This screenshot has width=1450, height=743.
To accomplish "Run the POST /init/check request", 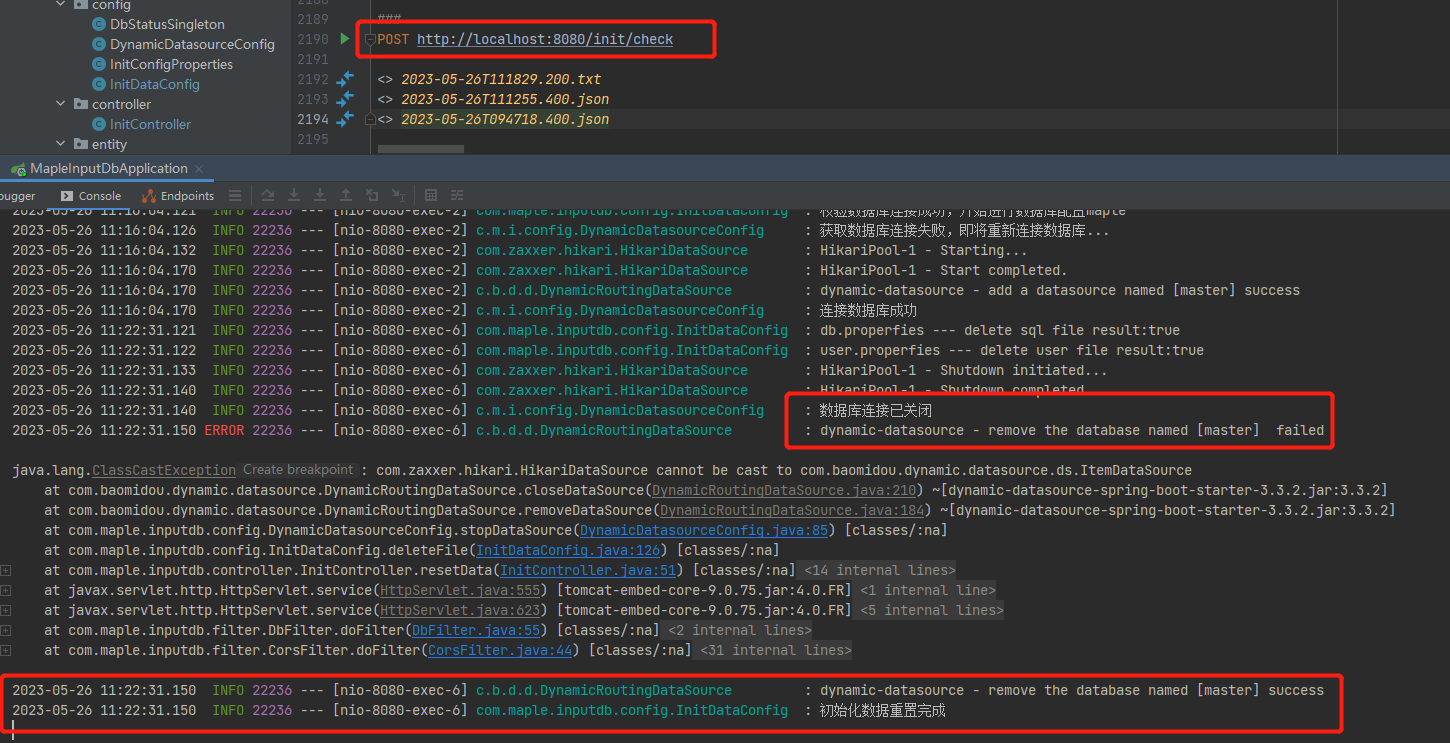I will point(345,39).
